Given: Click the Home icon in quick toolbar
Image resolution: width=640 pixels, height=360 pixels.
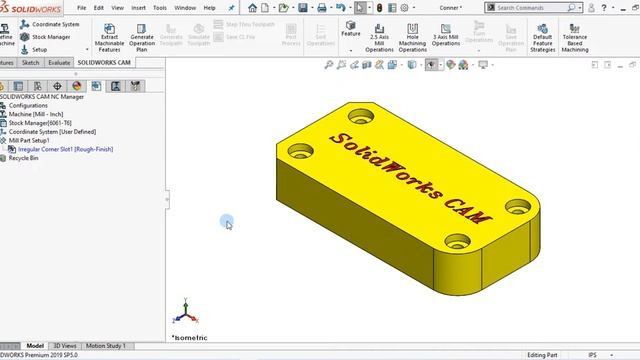Looking at the screenshot, I should tap(252, 8).
